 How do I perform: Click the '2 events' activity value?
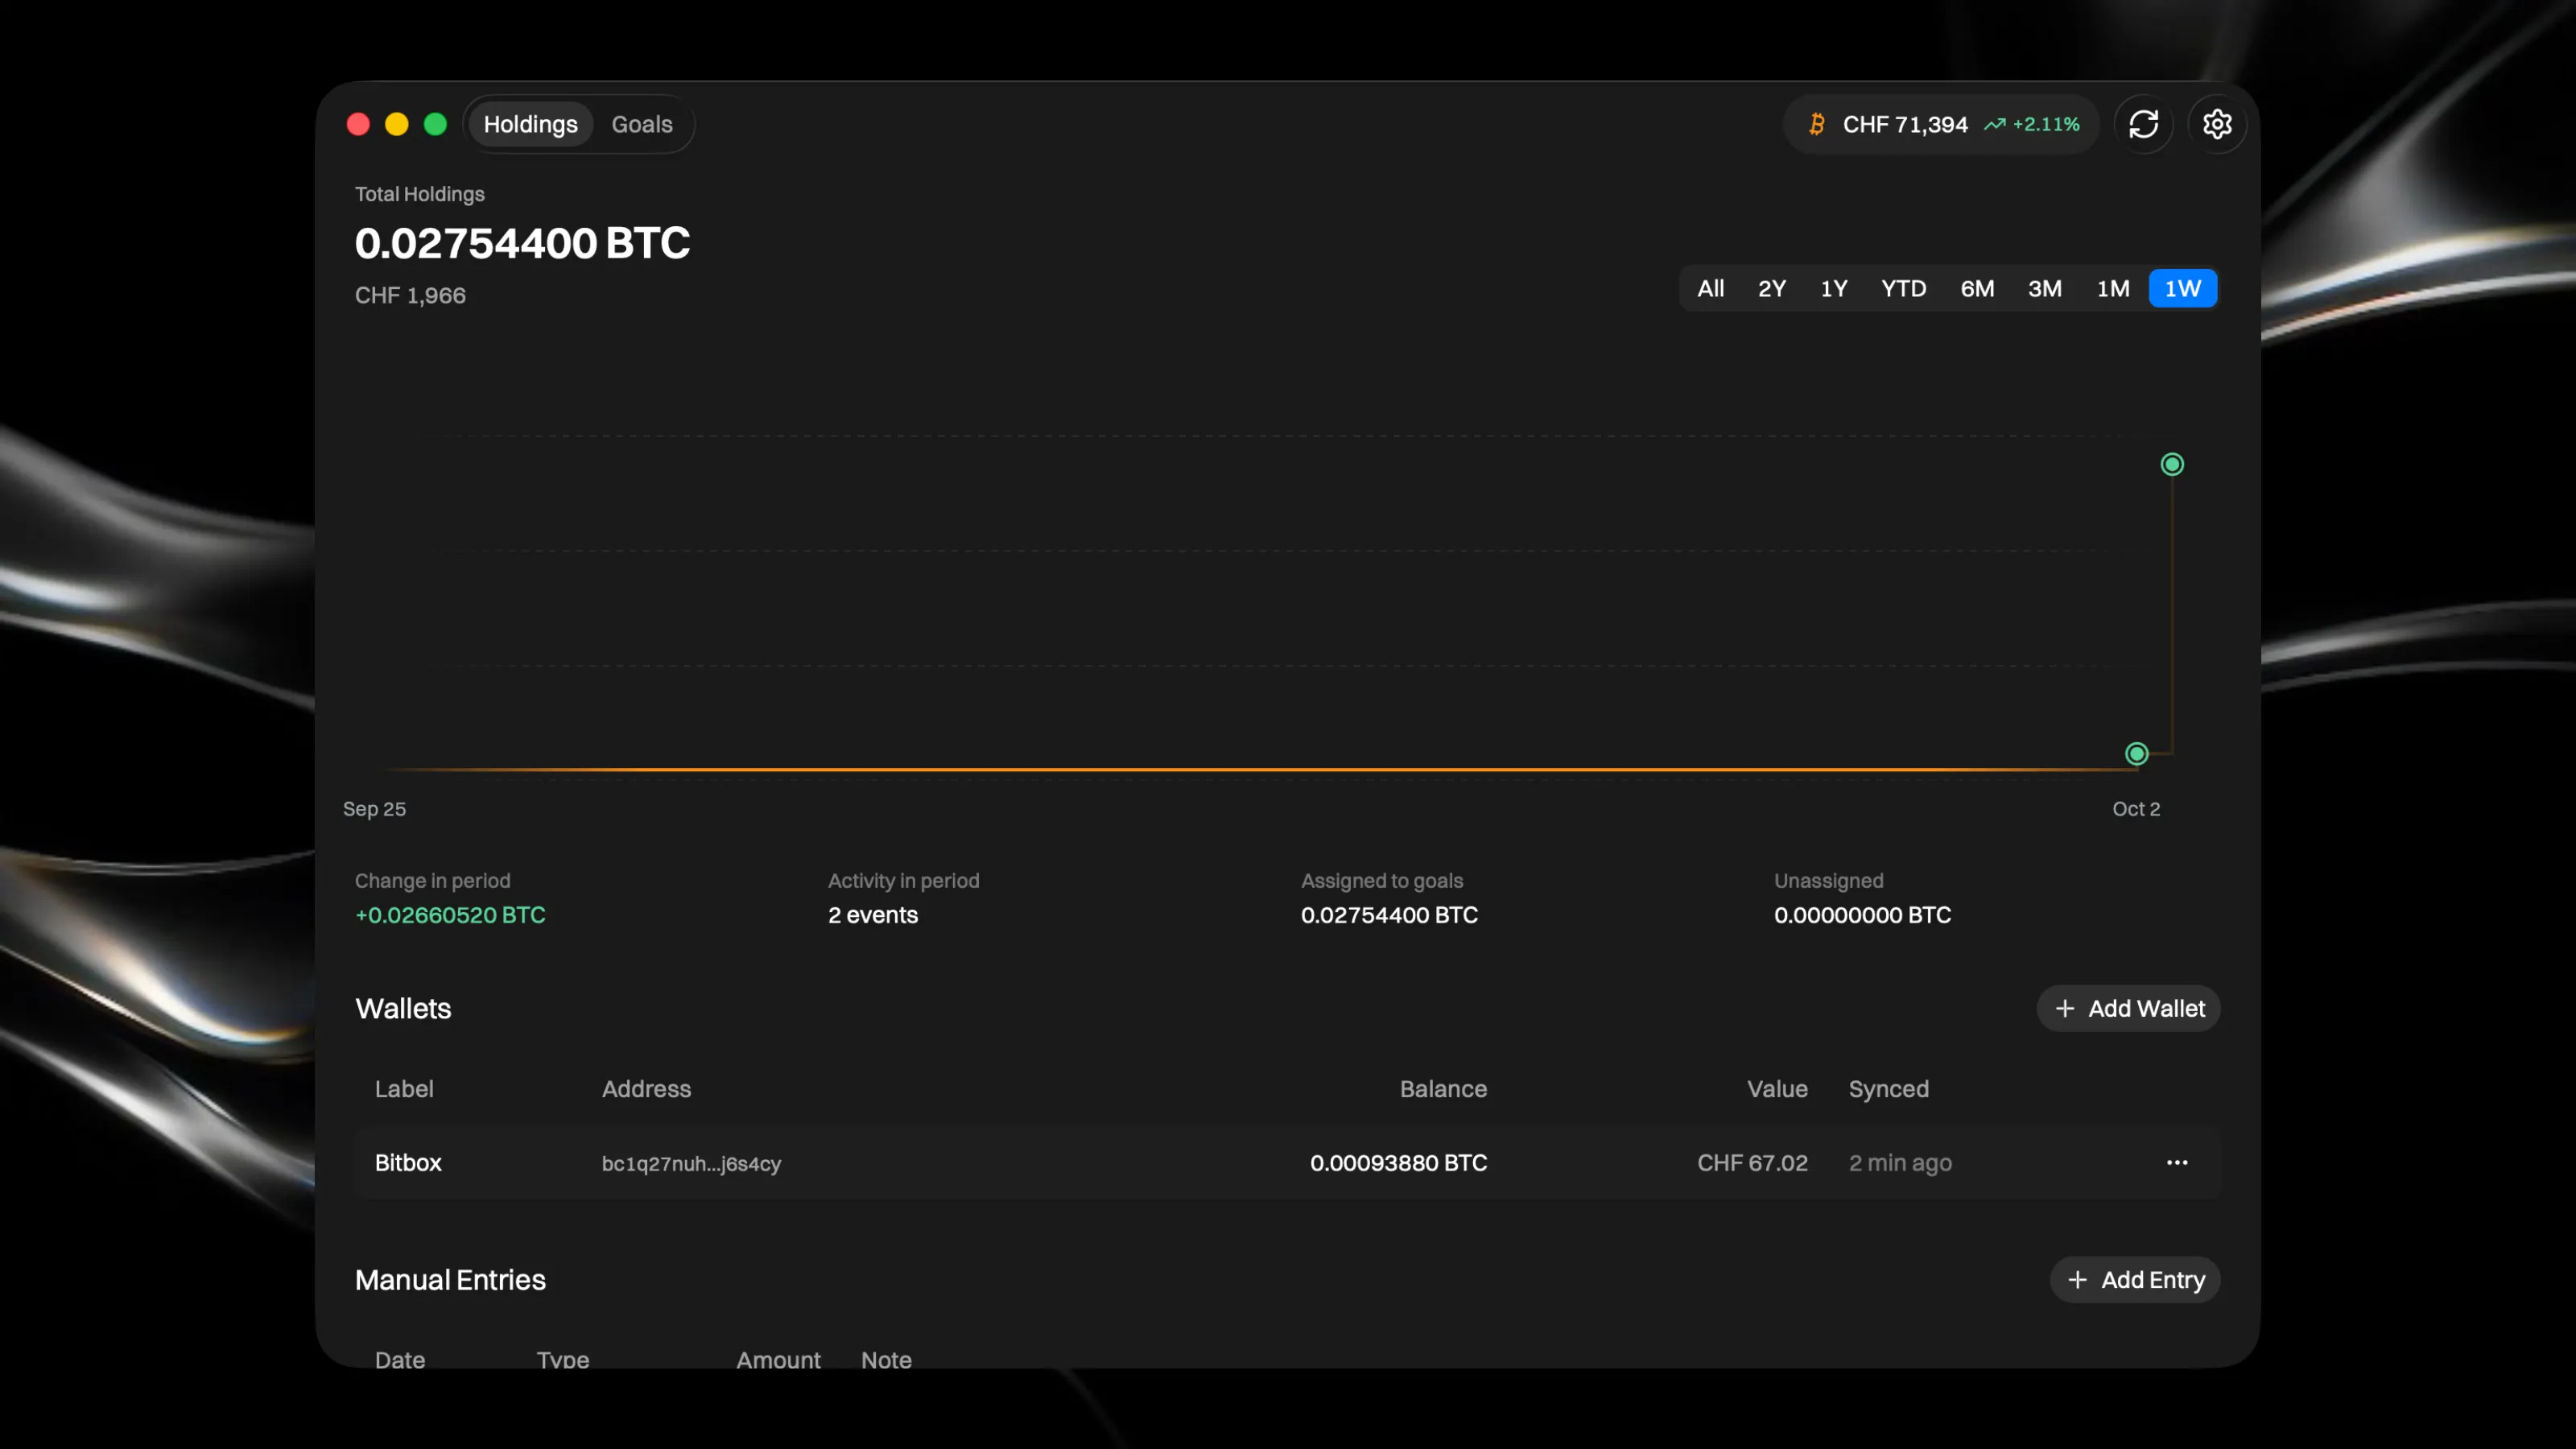point(872,915)
